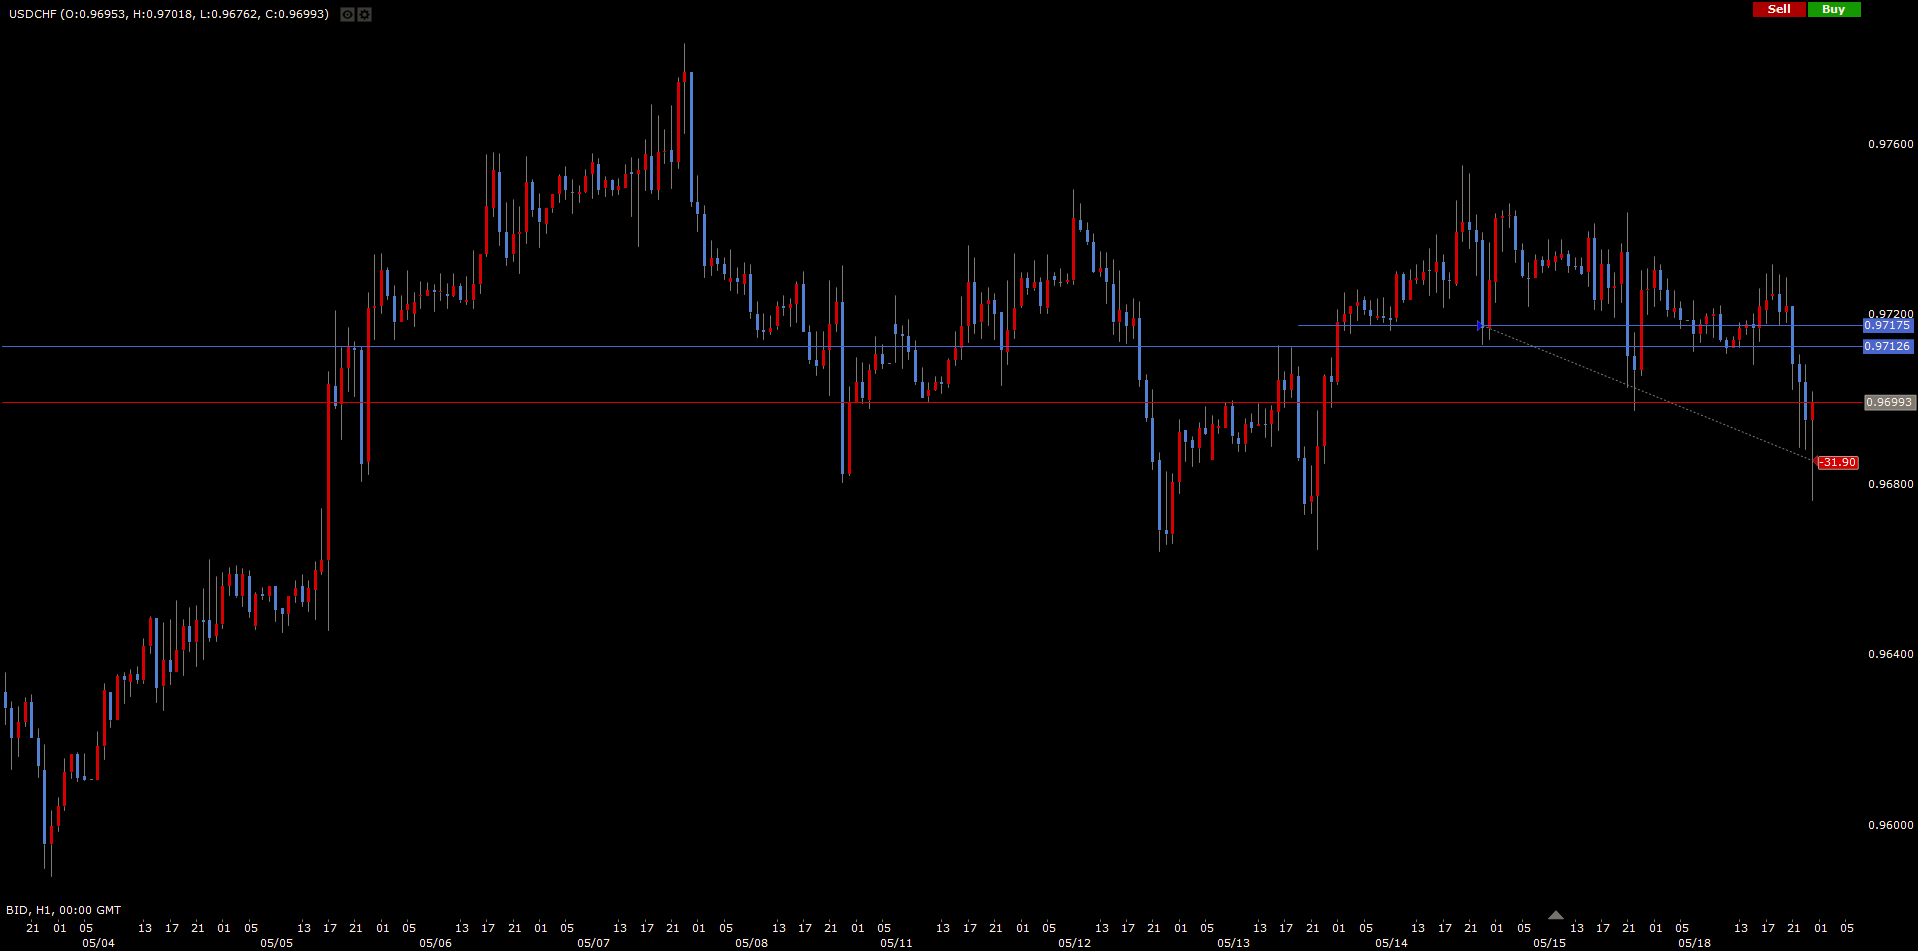
Task: Click the USDCHF symbol title text
Action: tap(30, 14)
